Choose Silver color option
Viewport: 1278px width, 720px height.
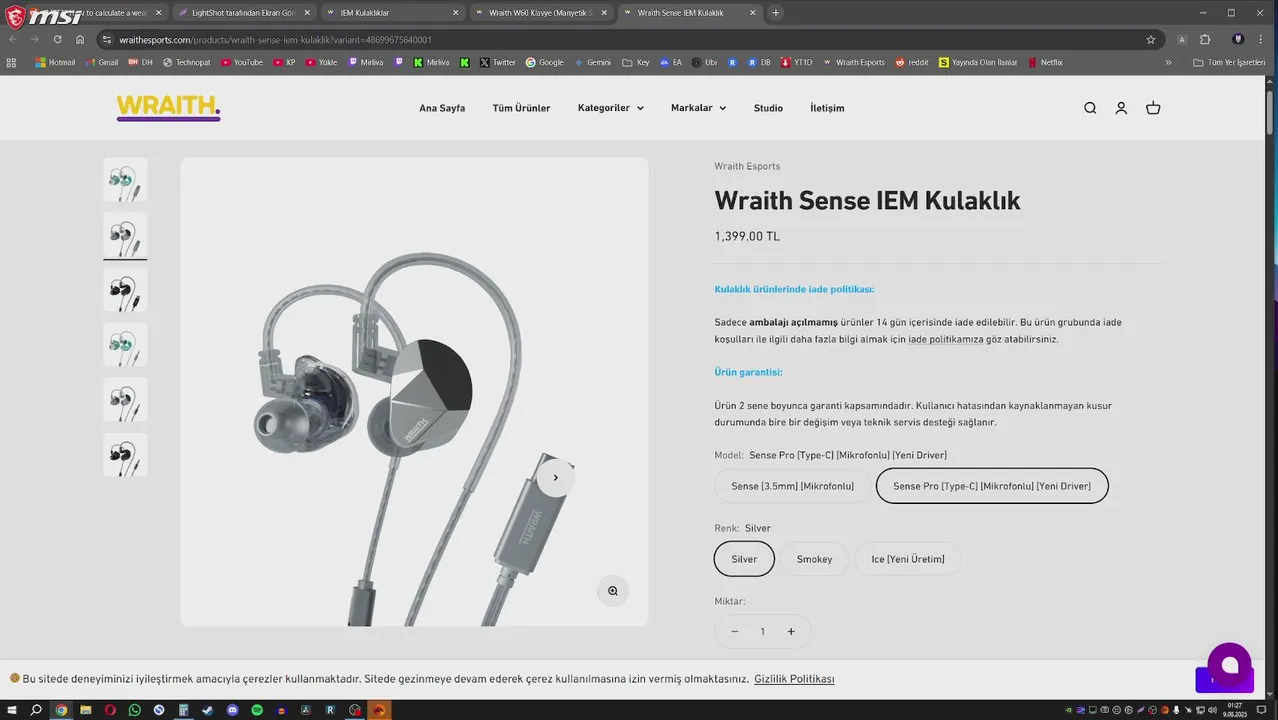pyautogui.click(x=744, y=559)
